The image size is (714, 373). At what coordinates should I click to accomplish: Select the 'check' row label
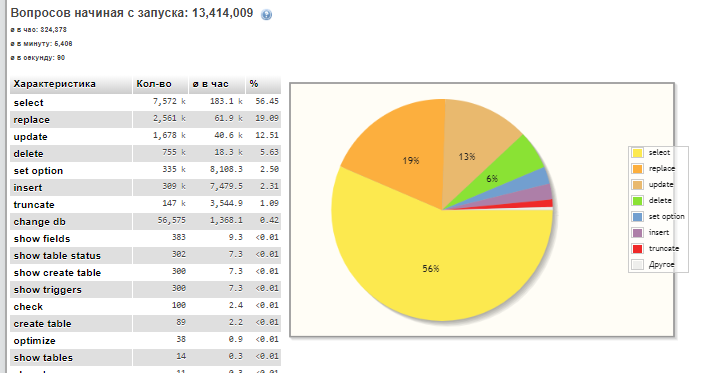(x=28, y=307)
